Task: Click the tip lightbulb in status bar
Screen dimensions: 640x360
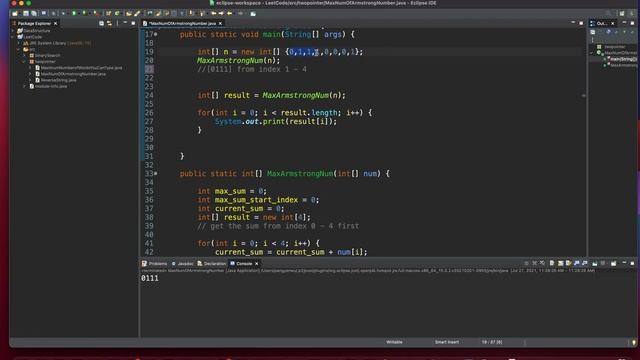Action: 633,342
